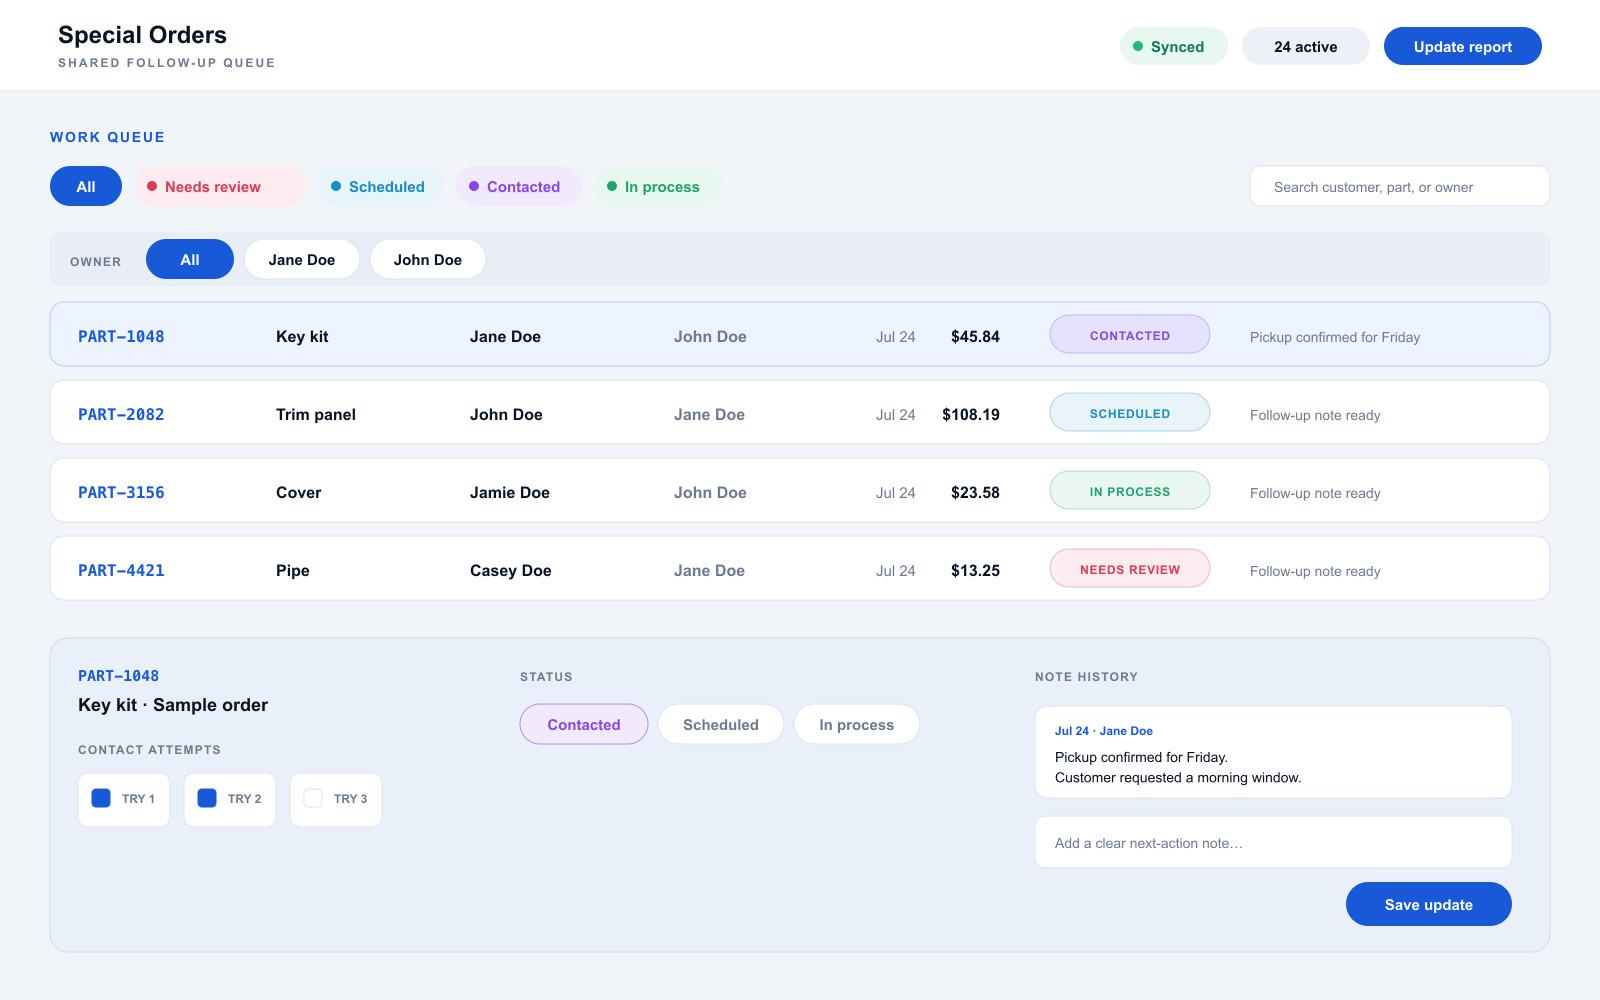Set detail status to In process
This screenshot has width=1600, height=1000.
pyautogui.click(x=856, y=724)
